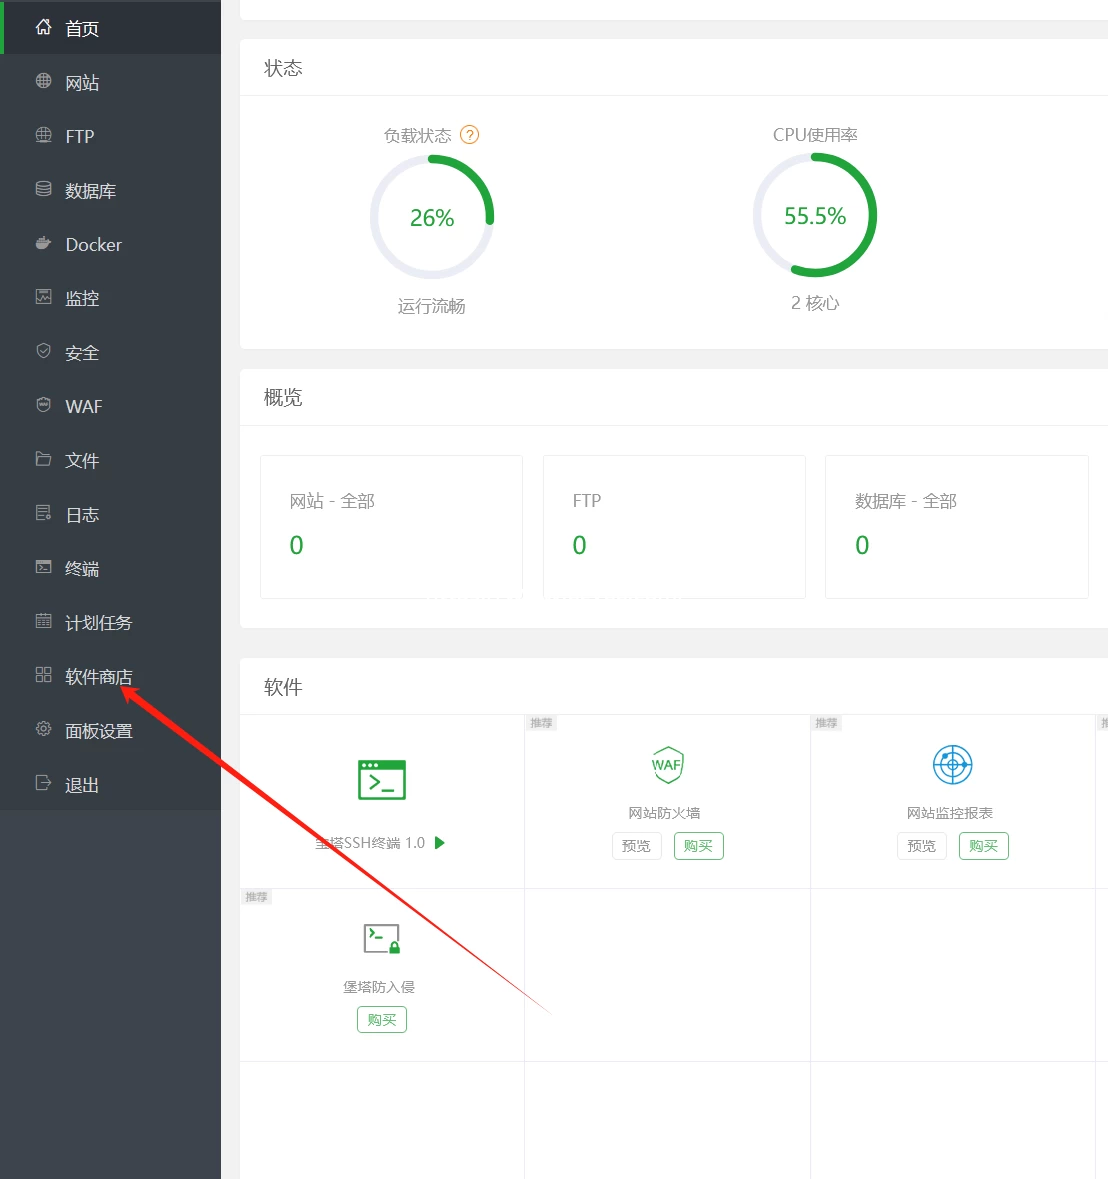The width and height of the screenshot is (1108, 1179).
Task: Open the Docker whale icon in sidebar
Action: point(44,243)
